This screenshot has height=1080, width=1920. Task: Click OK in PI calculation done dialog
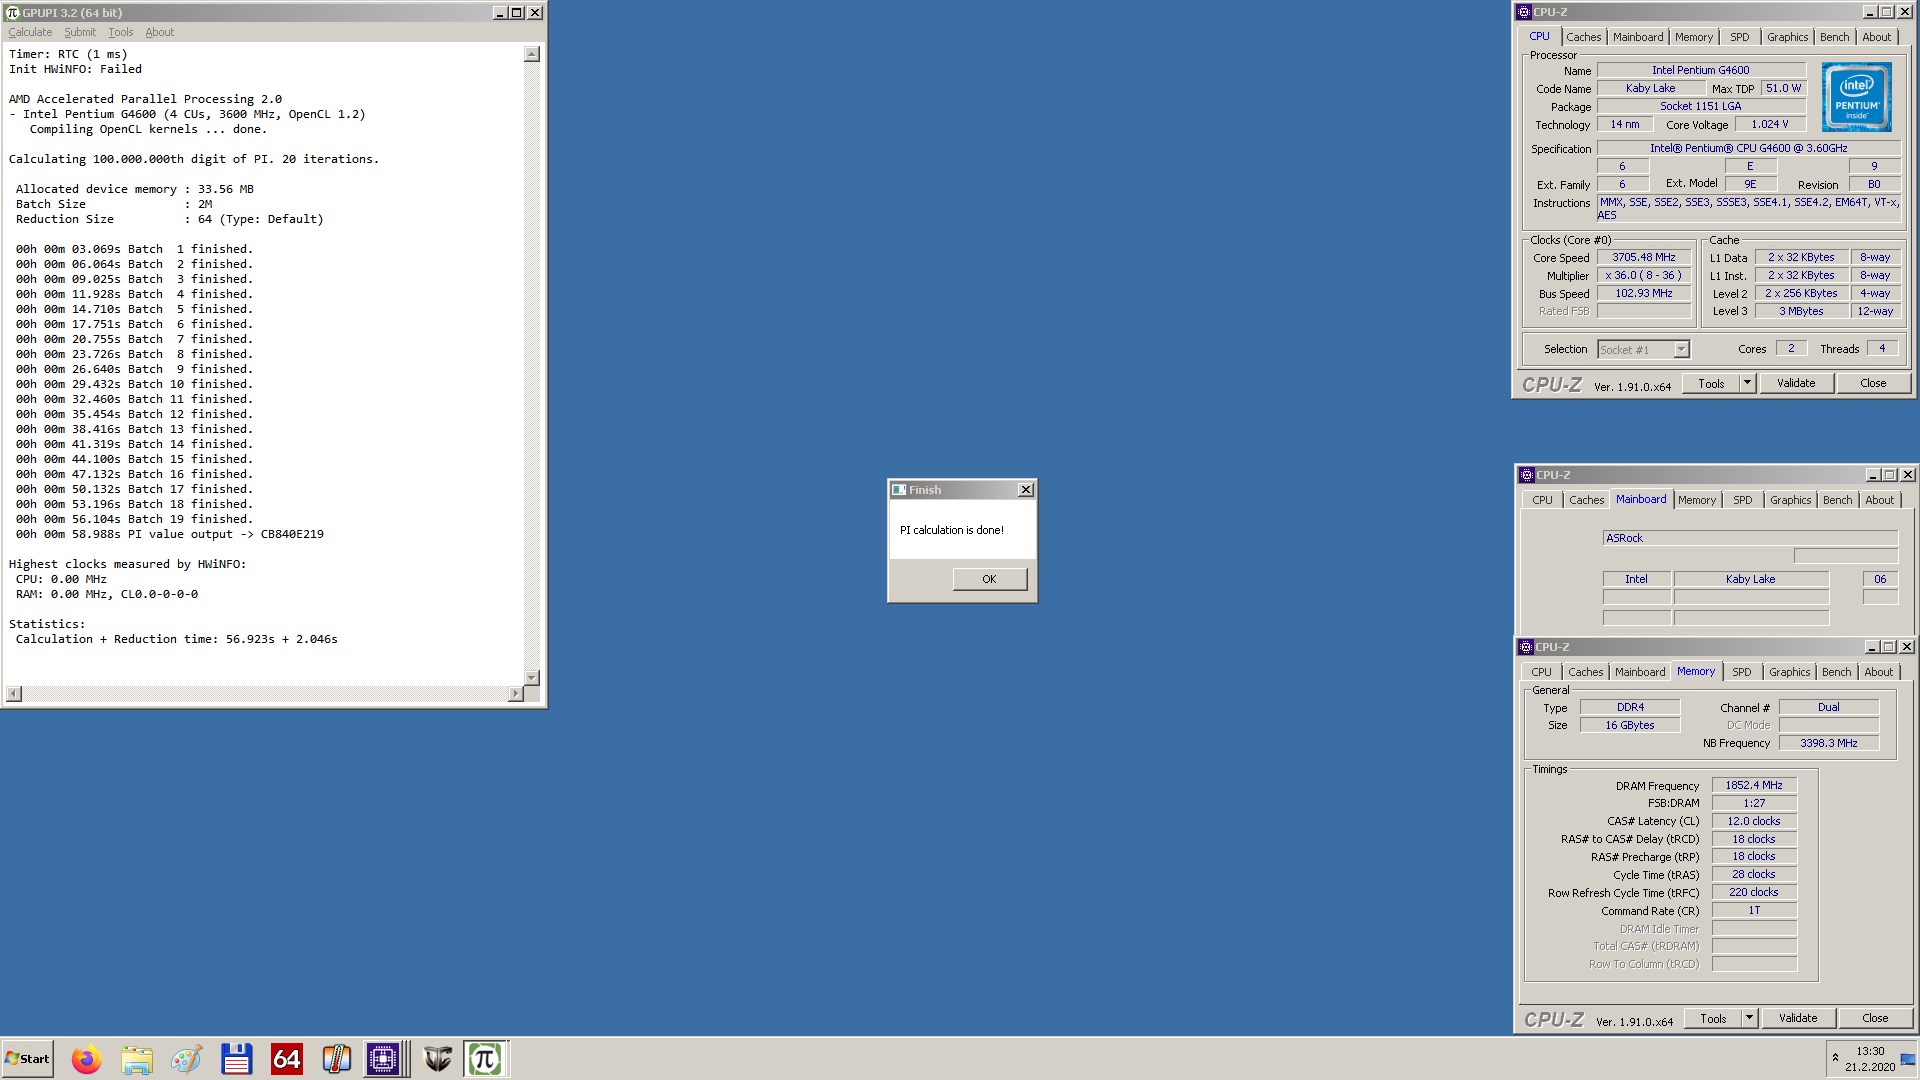tap(989, 579)
